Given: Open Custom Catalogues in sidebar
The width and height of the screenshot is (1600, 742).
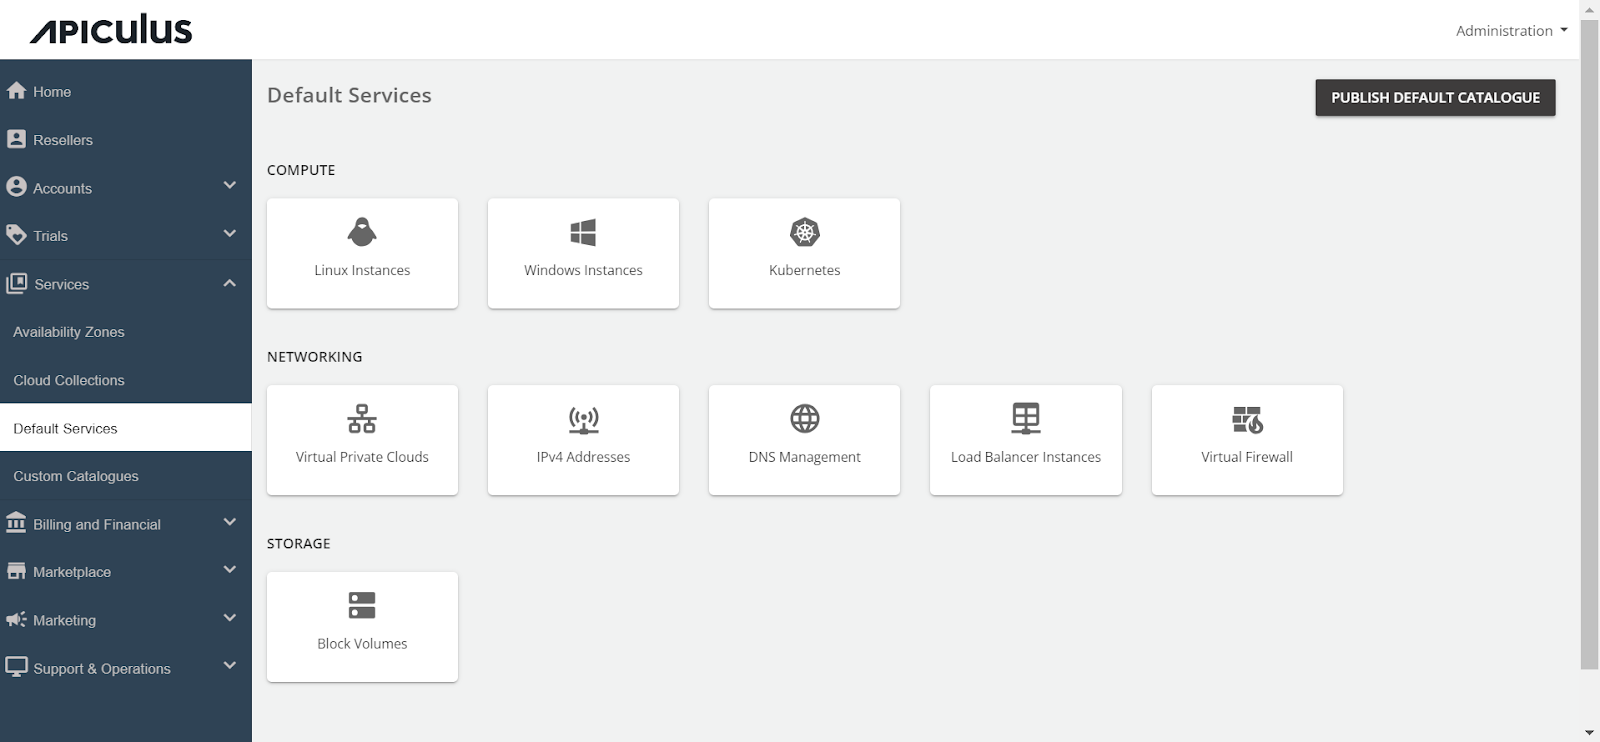Looking at the screenshot, I should tap(76, 476).
